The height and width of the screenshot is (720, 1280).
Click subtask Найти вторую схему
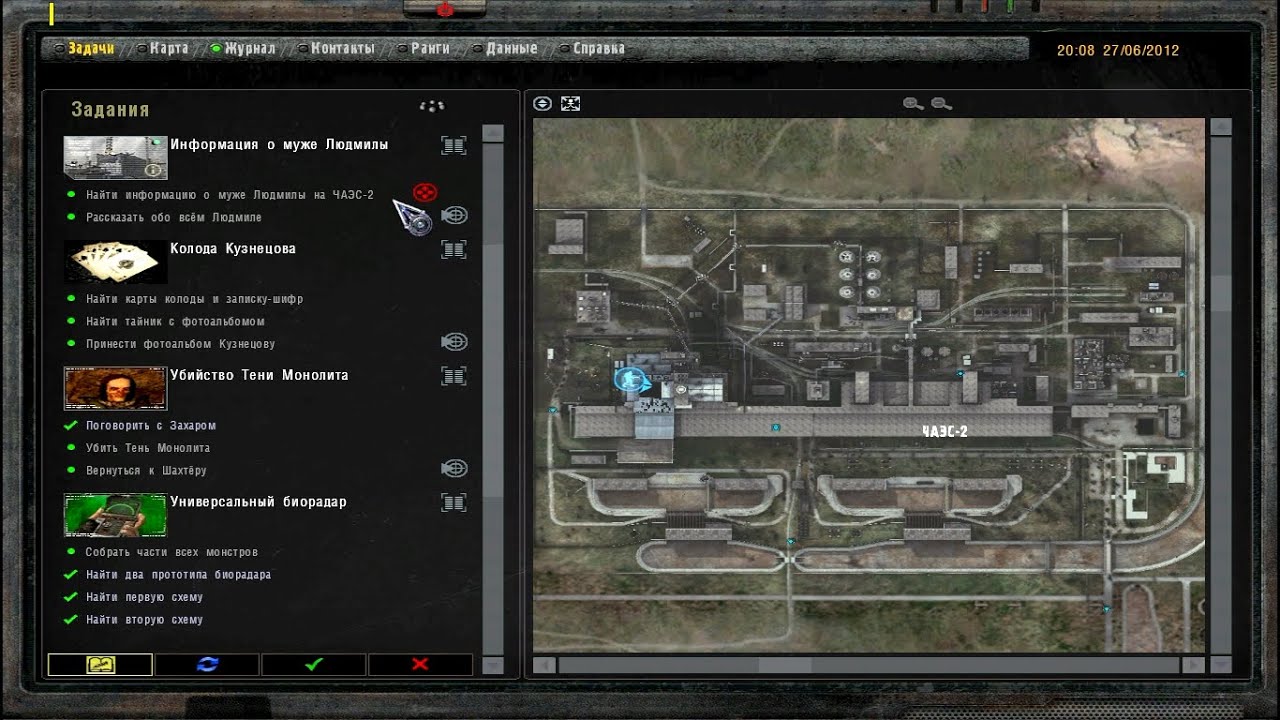(x=144, y=620)
